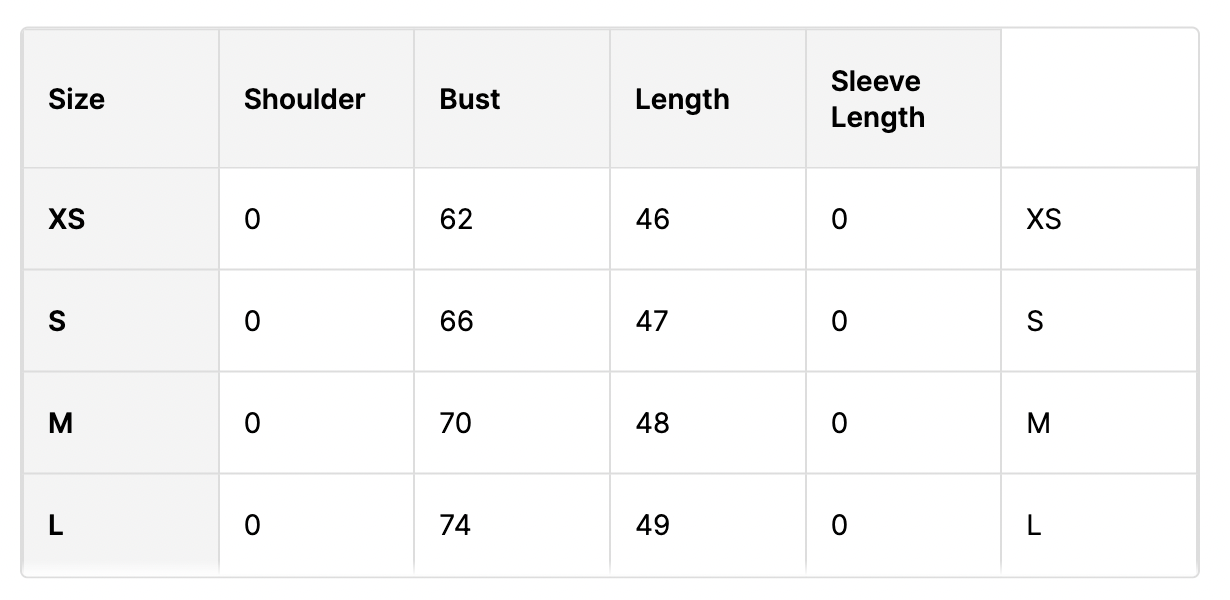Click the Bust value 70 cell
Viewport: 1230px width, 600px height.
click(456, 423)
